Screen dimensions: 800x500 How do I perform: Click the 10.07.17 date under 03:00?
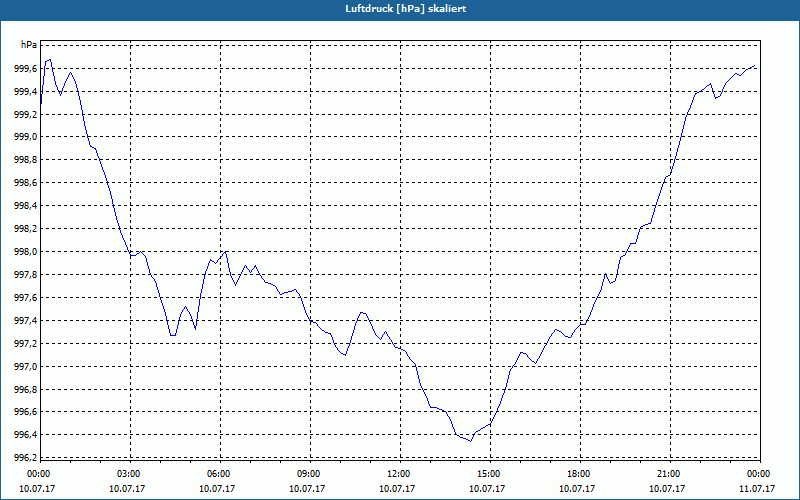pyautogui.click(x=127, y=489)
